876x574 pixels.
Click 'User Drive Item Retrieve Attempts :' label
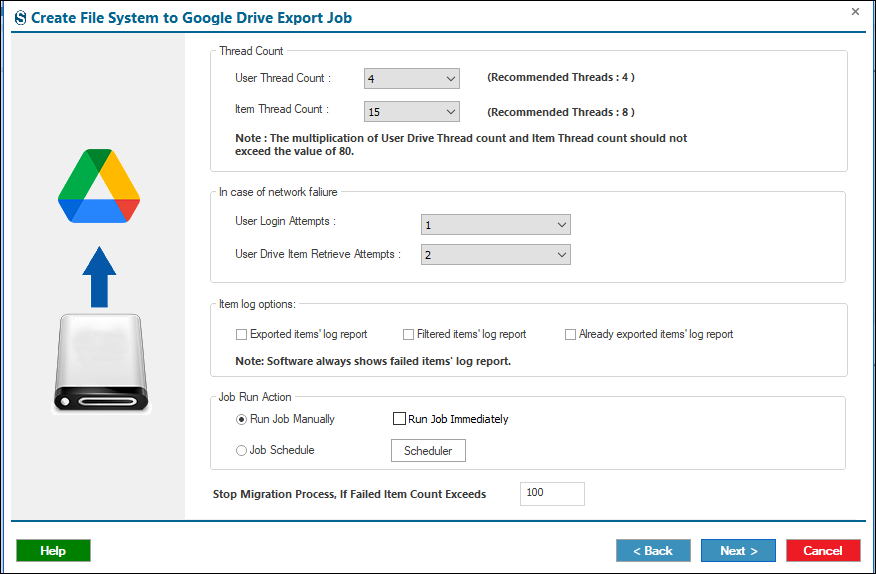(x=318, y=254)
